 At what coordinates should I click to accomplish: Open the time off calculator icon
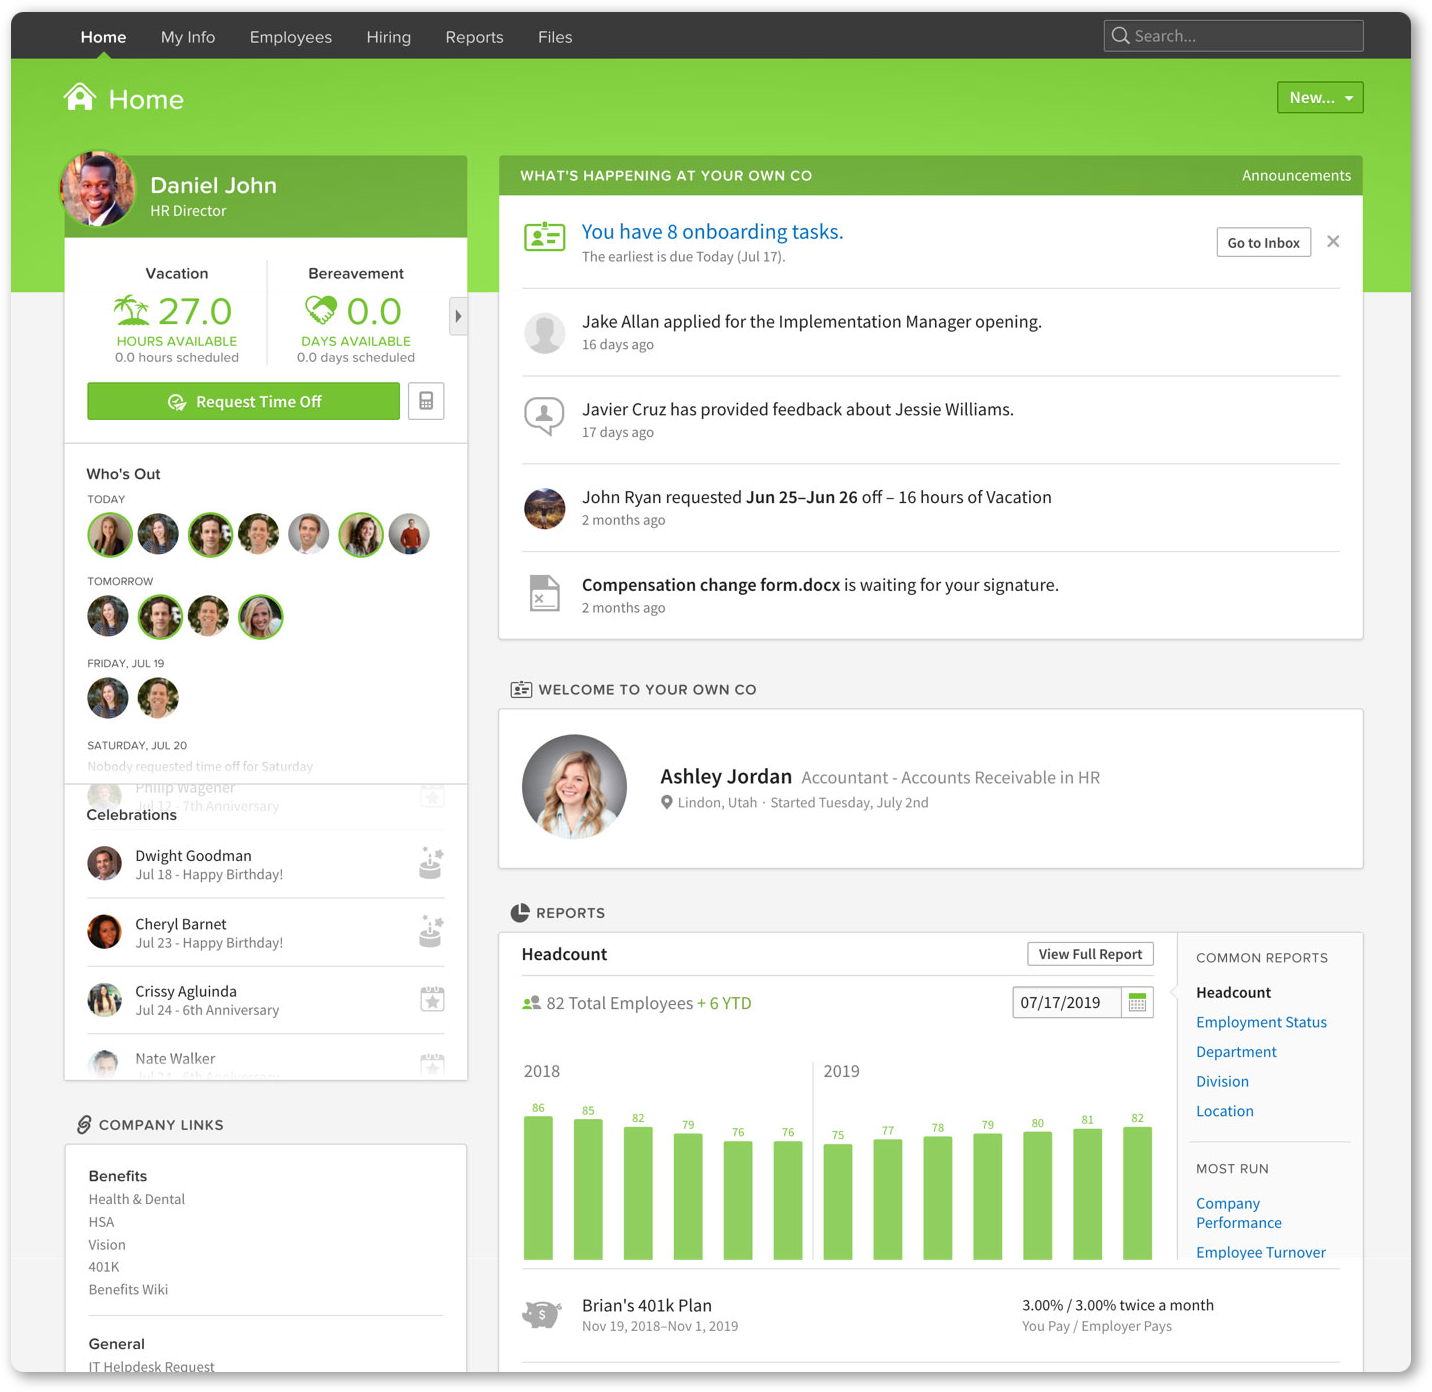[426, 401]
